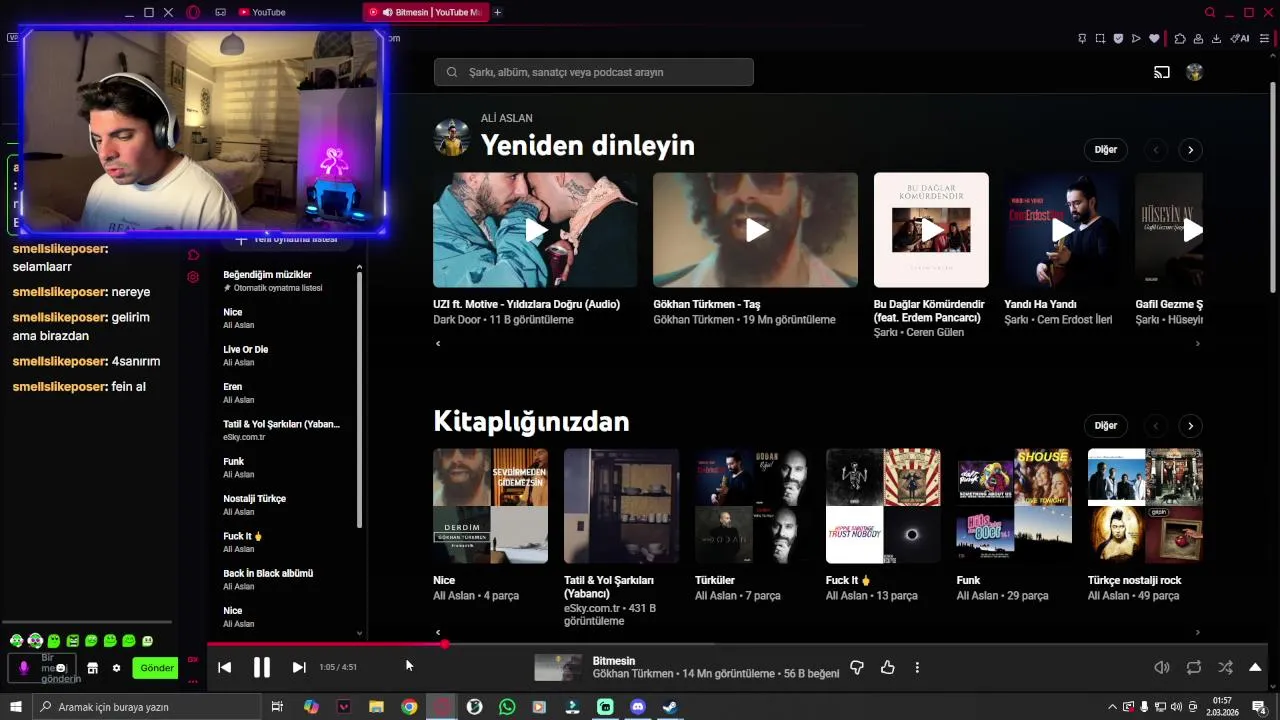Go to the next items in Kitaplığınızdan

1190,425
